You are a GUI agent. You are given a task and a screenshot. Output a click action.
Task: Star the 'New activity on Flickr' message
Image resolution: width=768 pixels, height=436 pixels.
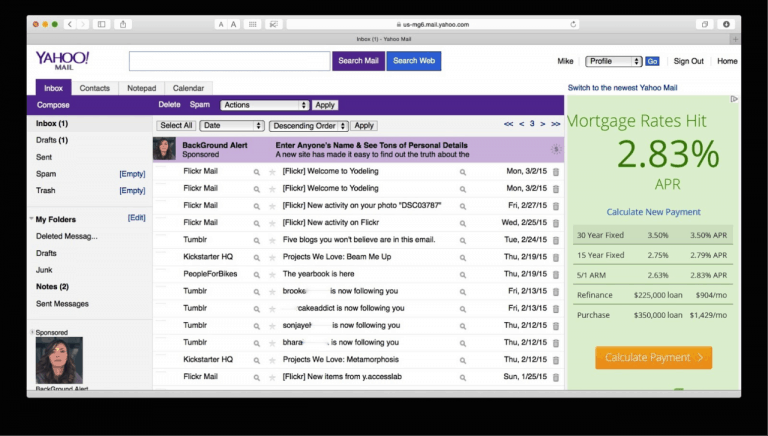point(272,223)
